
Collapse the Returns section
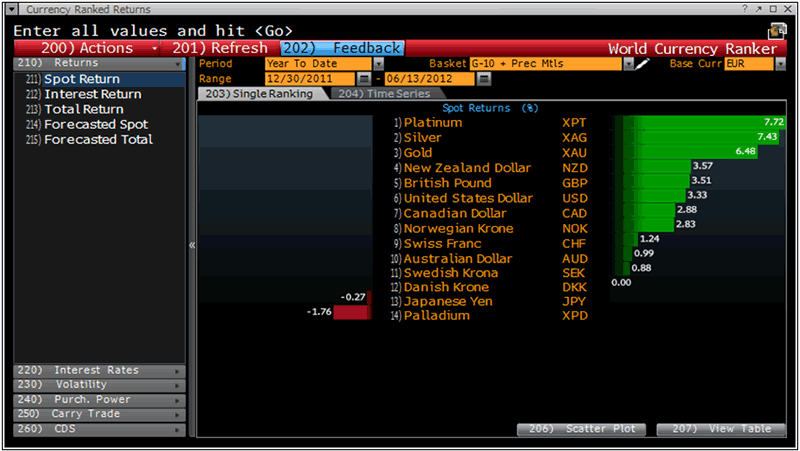[x=99, y=63]
